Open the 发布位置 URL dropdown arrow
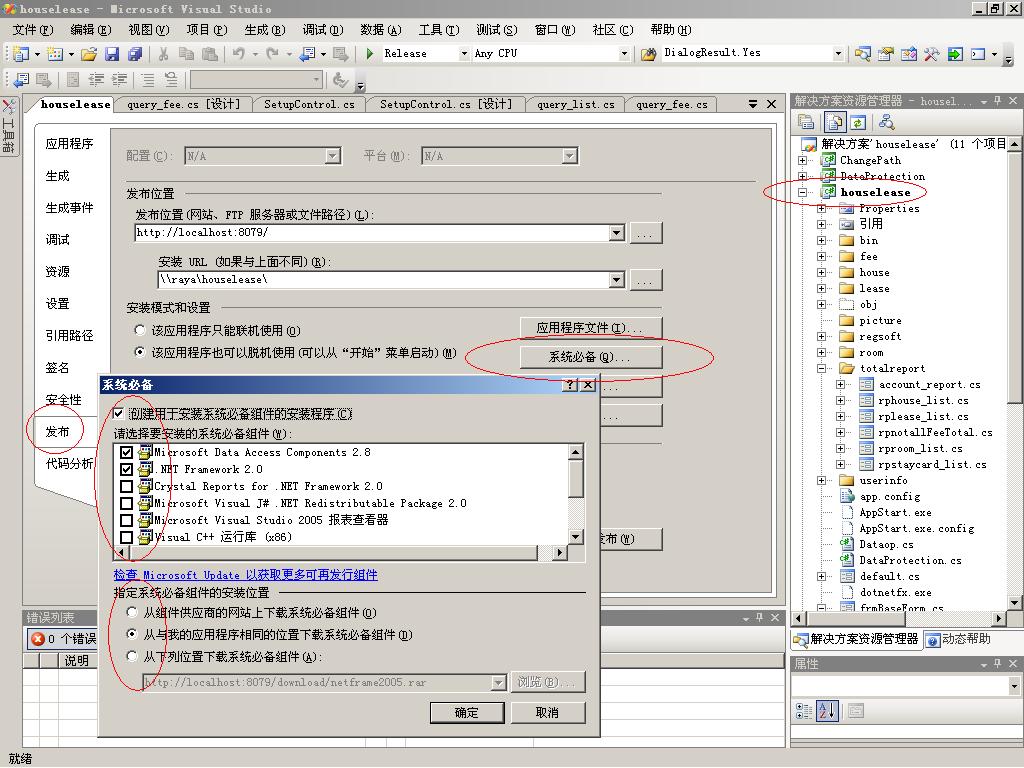 (x=616, y=232)
